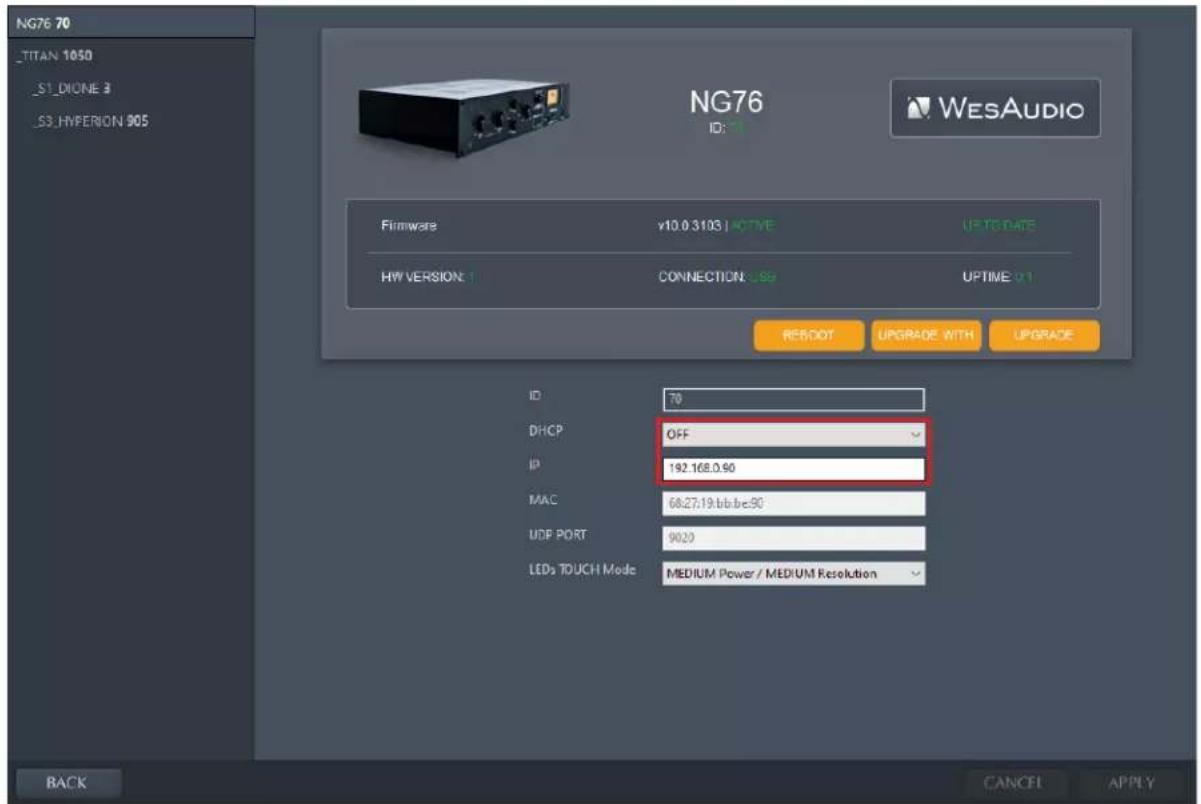The height and width of the screenshot is (804, 1201).
Task: Click the HW VERSION label
Action: (425, 277)
